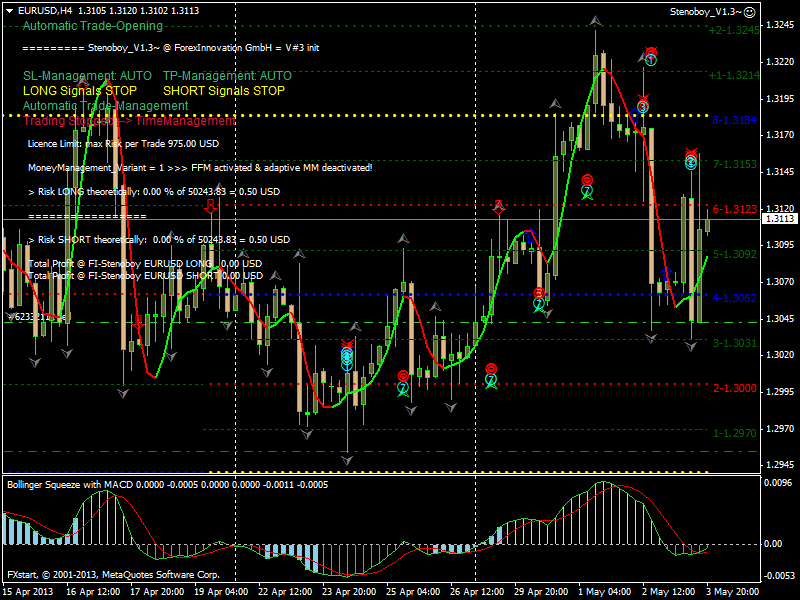The width and height of the screenshot is (800, 600).
Task: Click the red Trading Strategie TimeManagement text
Action: (x=129, y=120)
